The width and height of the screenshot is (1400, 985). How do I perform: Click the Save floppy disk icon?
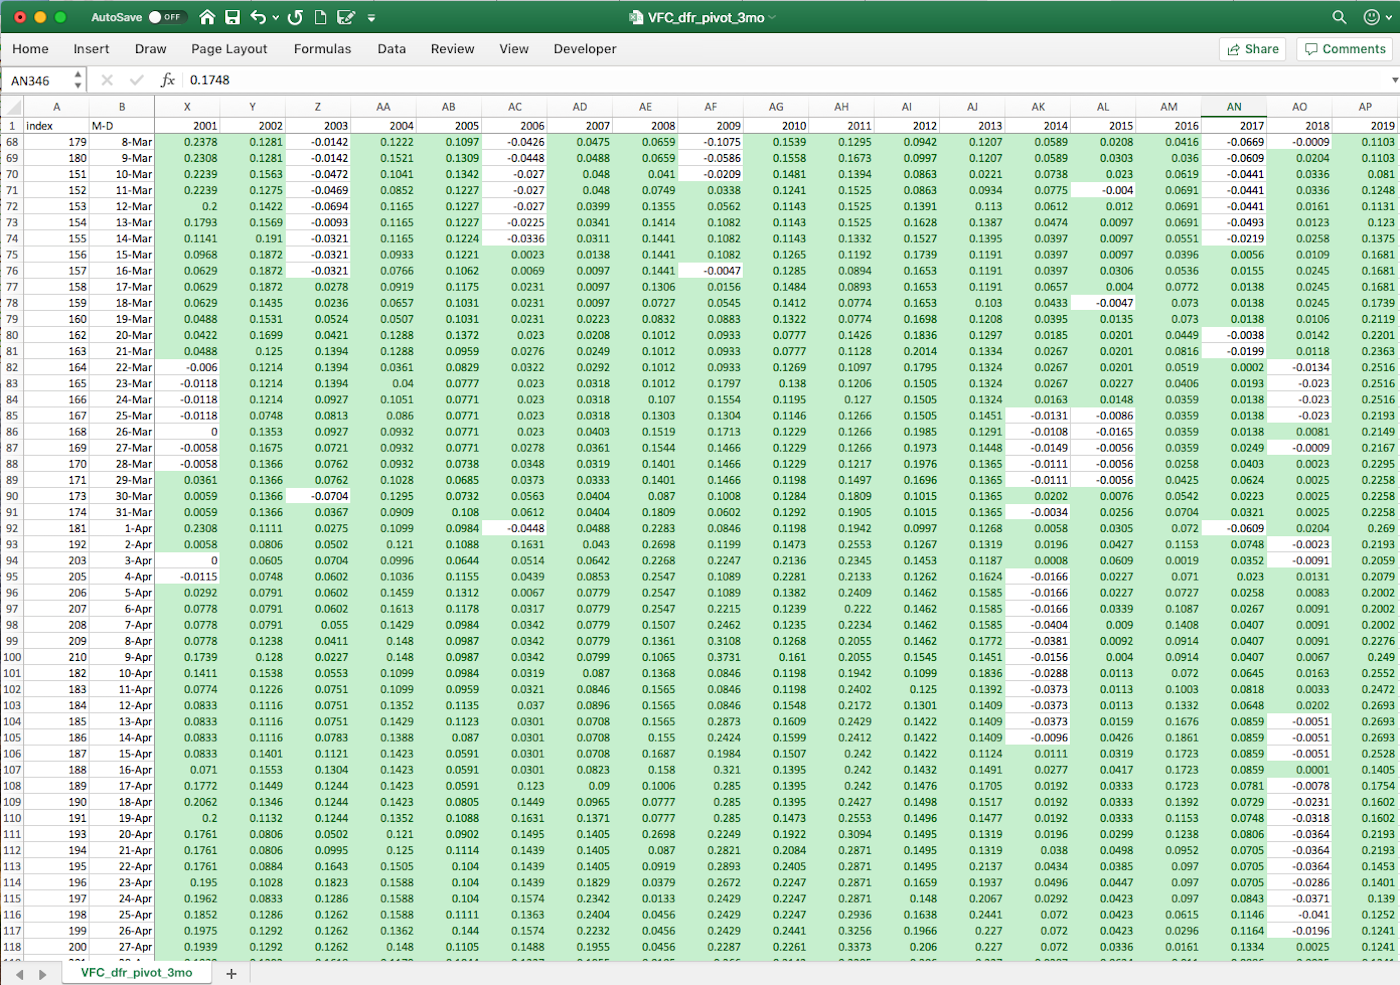click(x=232, y=17)
